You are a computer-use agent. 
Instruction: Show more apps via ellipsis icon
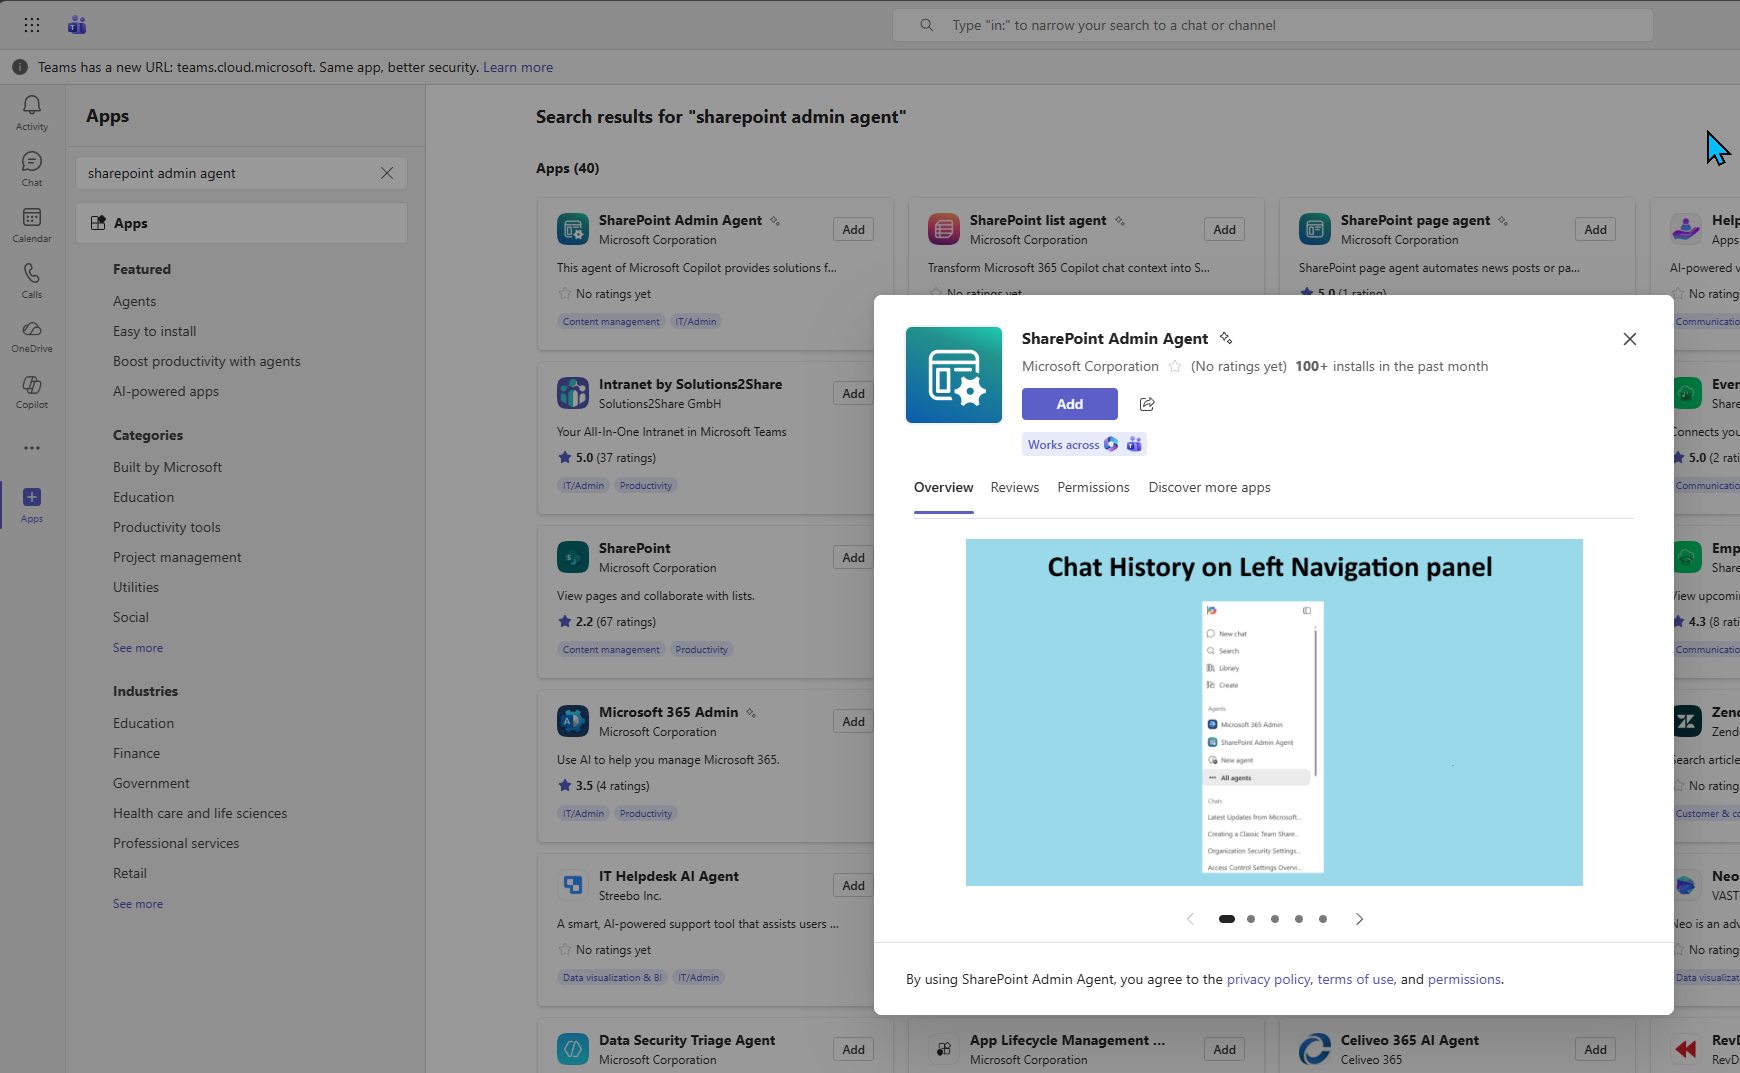click(32, 448)
